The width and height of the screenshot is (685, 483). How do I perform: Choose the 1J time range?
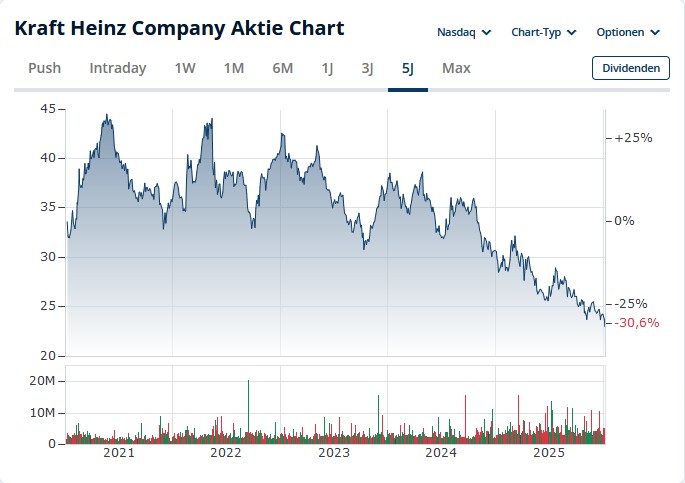pos(327,68)
